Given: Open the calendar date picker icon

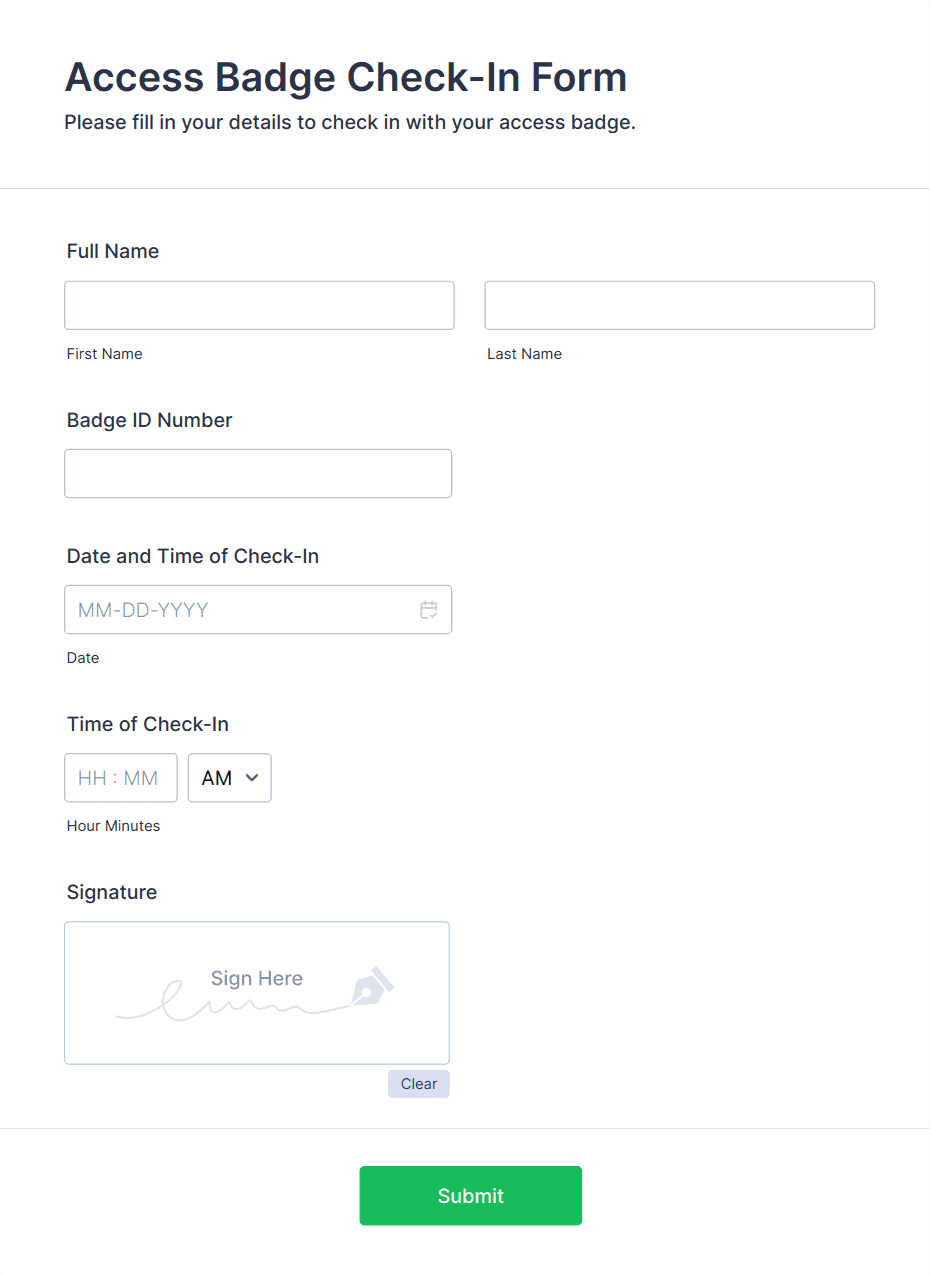Looking at the screenshot, I should click(429, 610).
